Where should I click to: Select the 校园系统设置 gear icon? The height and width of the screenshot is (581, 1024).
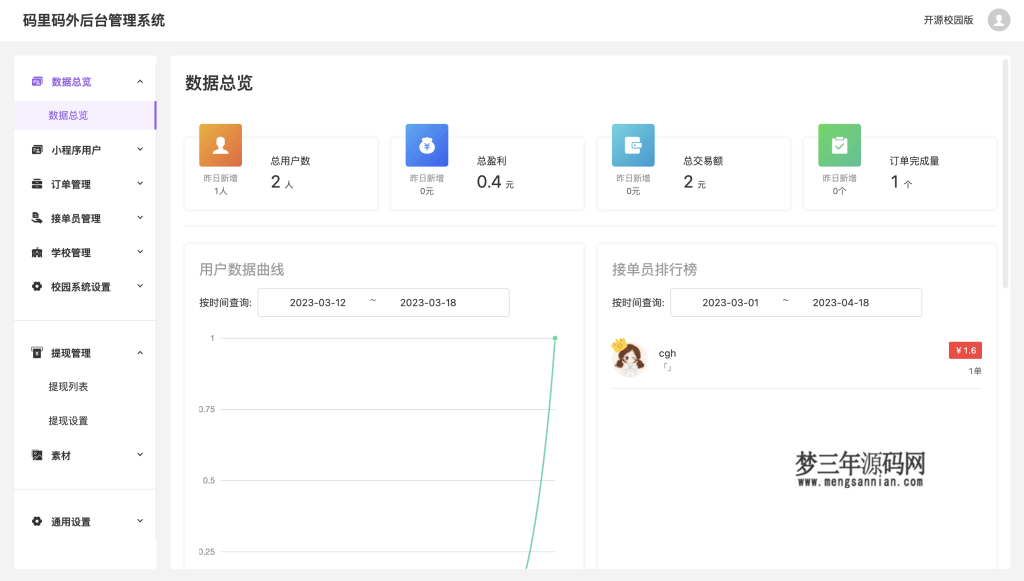[38, 285]
